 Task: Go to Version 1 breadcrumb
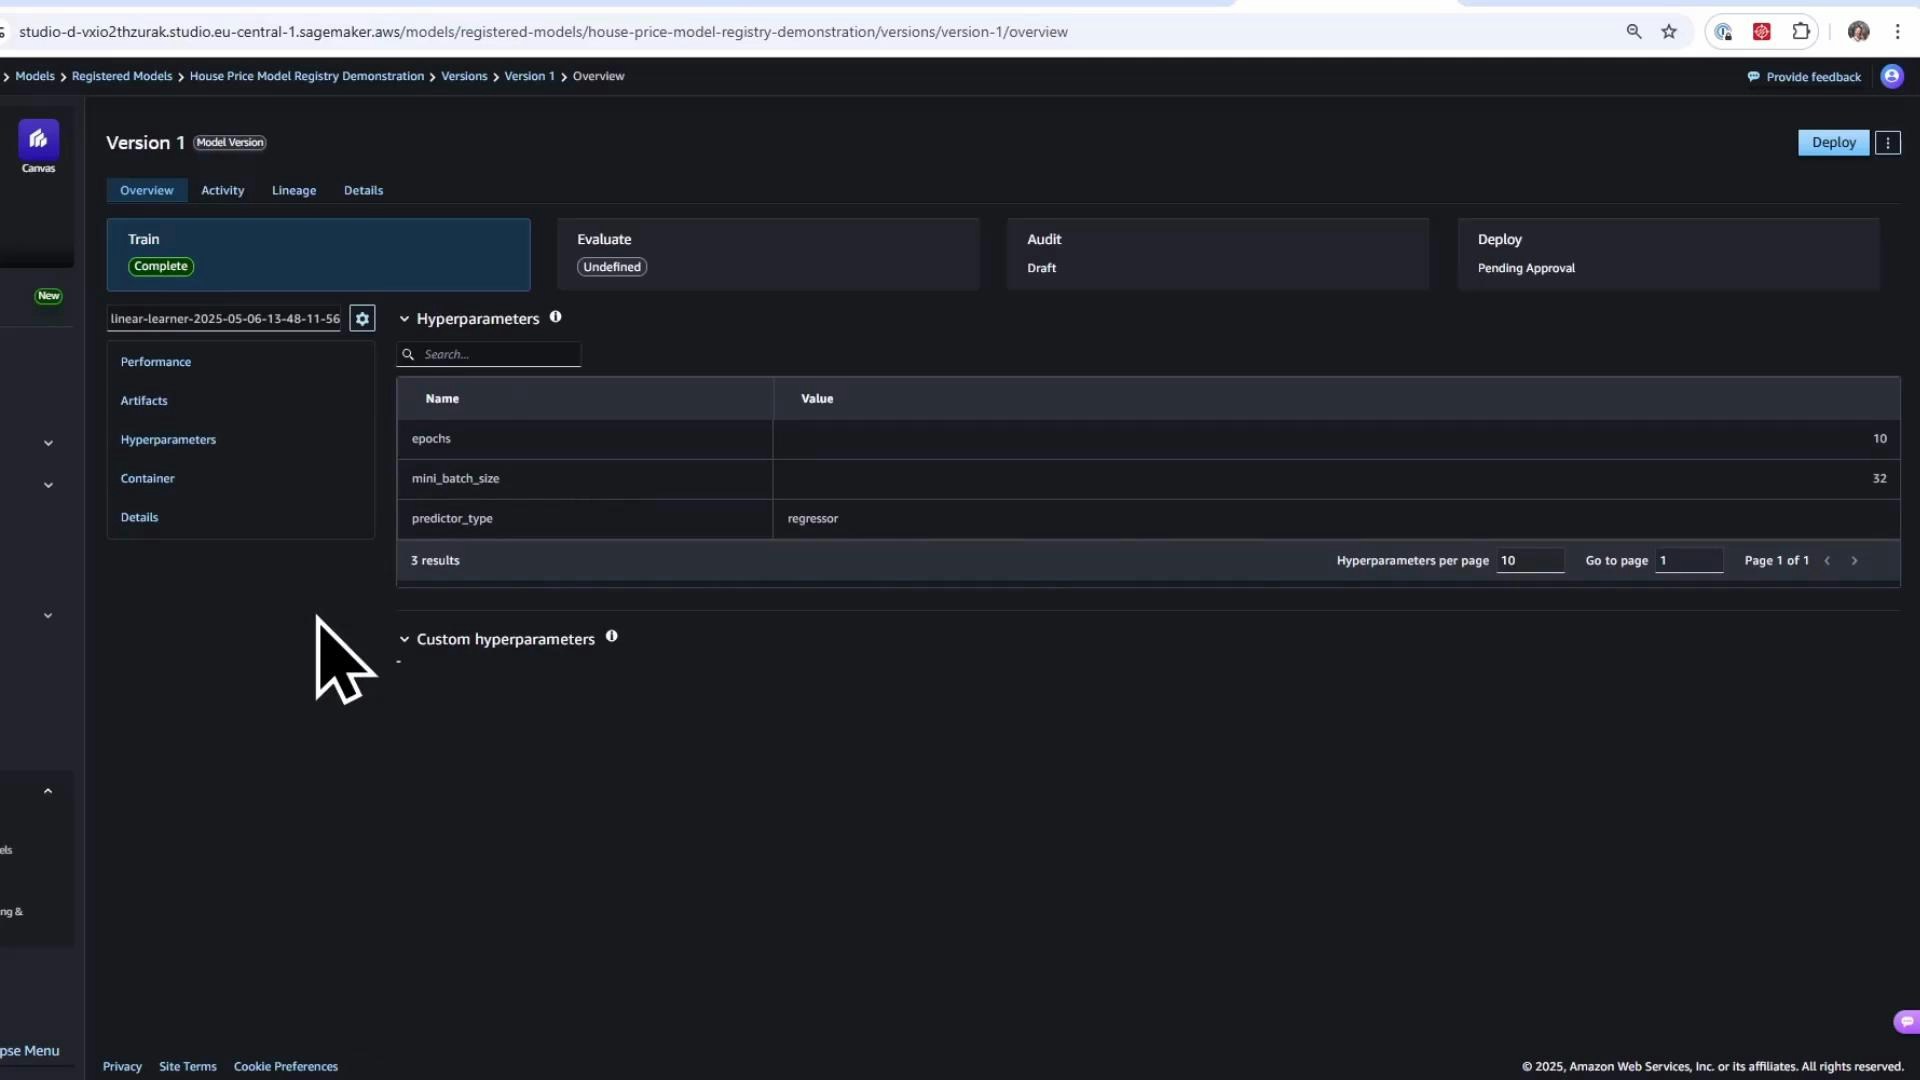tap(529, 76)
